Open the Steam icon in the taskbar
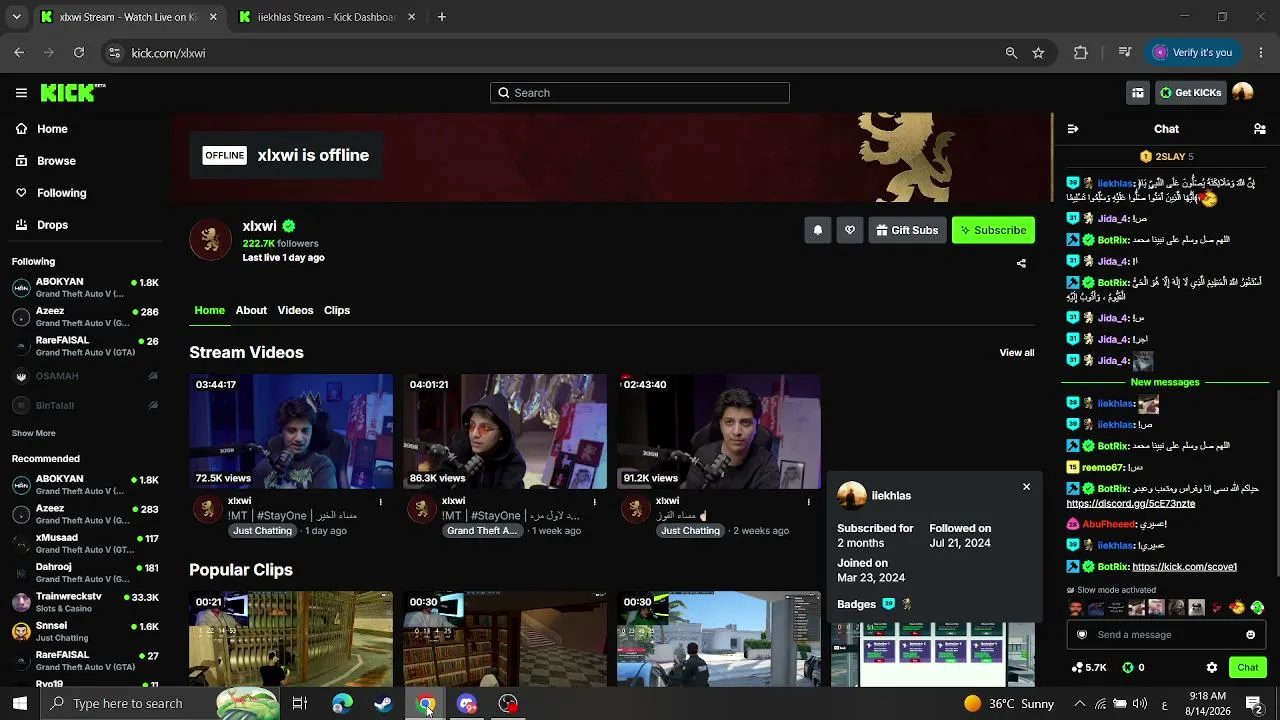The height and width of the screenshot is (720, 1280). (383, 704)
